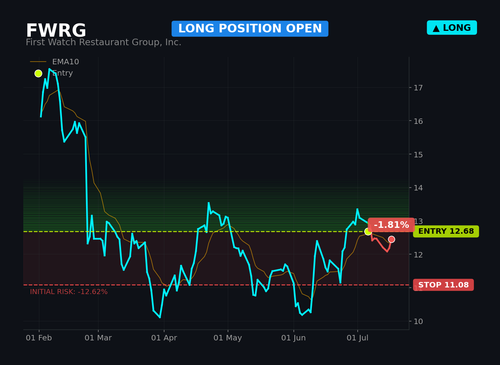Image resolution: width=500 pixels, height=365 pixels.
Task: Click the LONG POSITION OPEN banner
Action: coord(250,29)
